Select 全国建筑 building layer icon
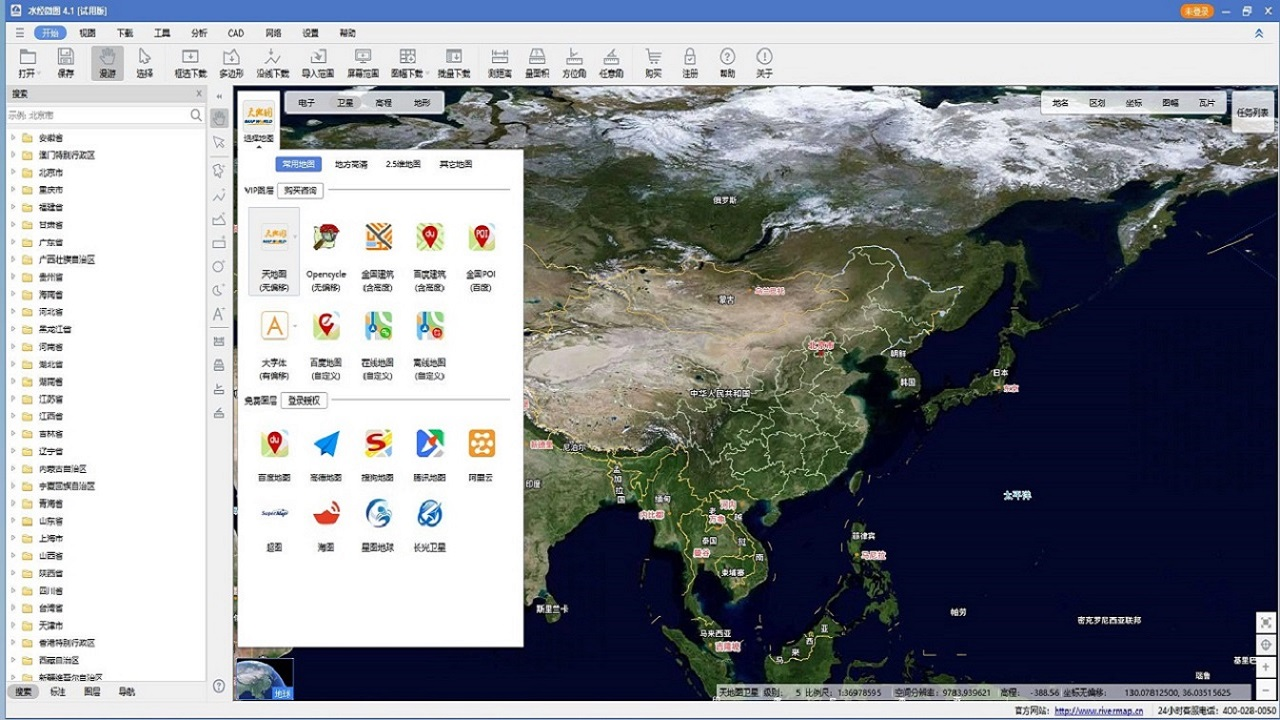The width and height of the screenshot is (1280, 720). coord(378,237)
